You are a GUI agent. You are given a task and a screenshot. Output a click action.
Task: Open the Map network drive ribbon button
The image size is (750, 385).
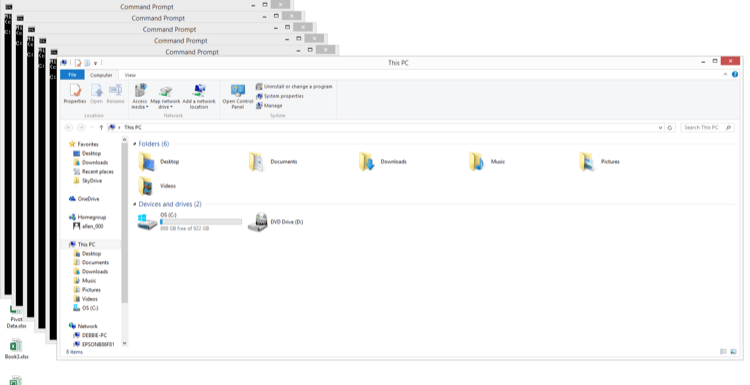pos(165,97)
